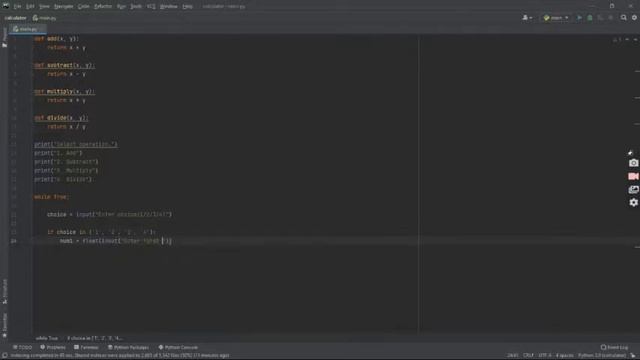Open the TODO tool window
Screen dimensions: 640x360
click(x=22, y=347)
